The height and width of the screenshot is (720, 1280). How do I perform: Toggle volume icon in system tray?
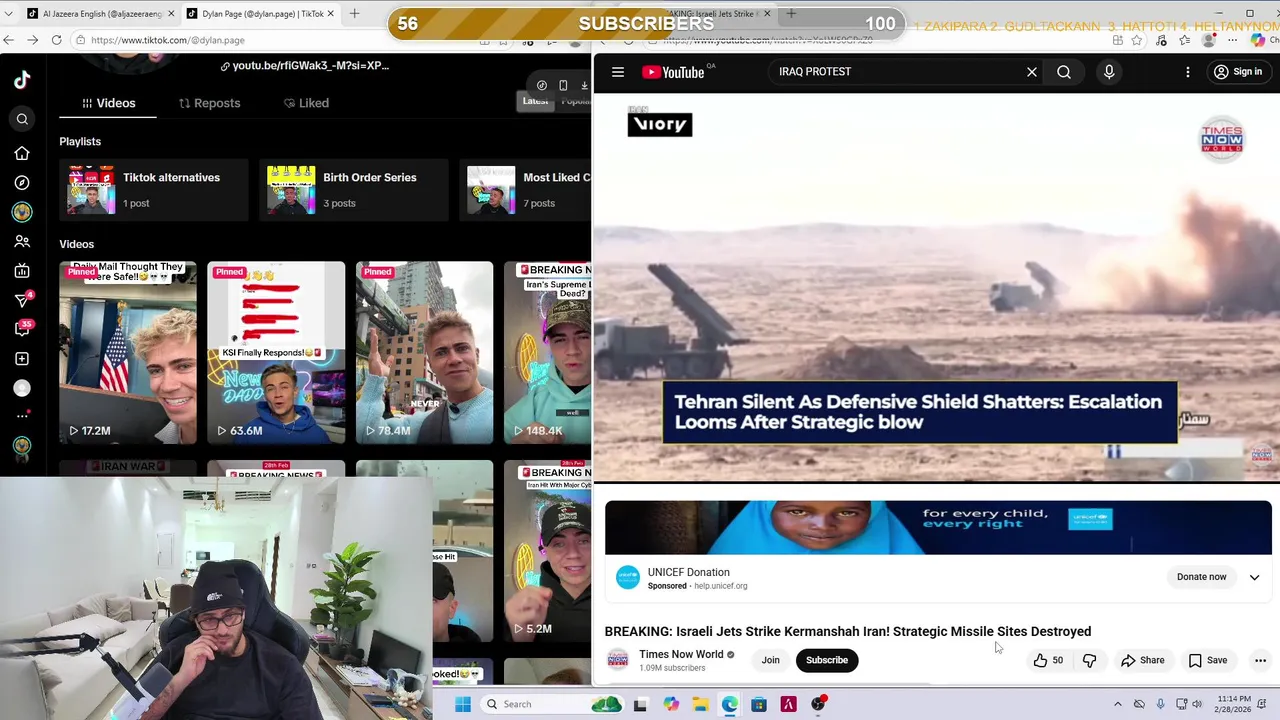(x=1198, y=704)
